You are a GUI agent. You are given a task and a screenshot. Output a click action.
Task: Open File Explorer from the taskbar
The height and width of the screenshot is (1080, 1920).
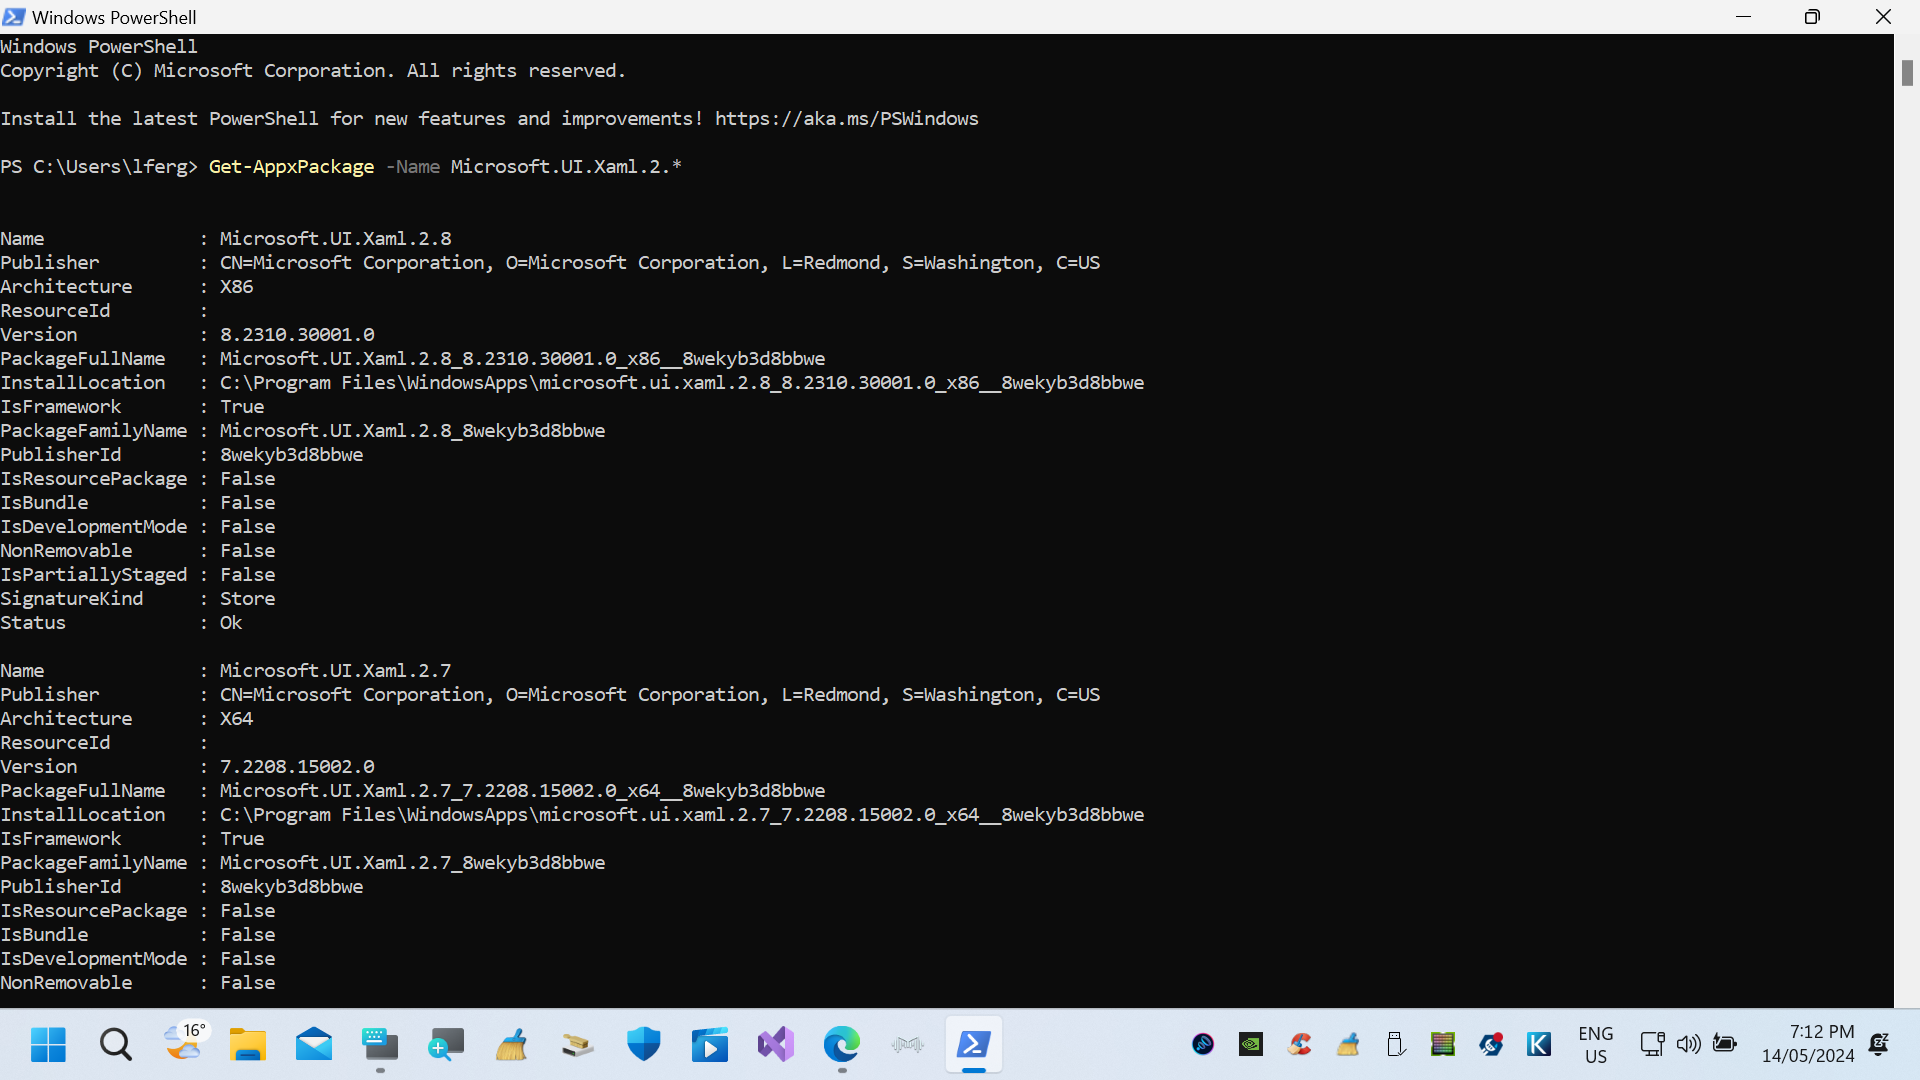click(247, 1044)
